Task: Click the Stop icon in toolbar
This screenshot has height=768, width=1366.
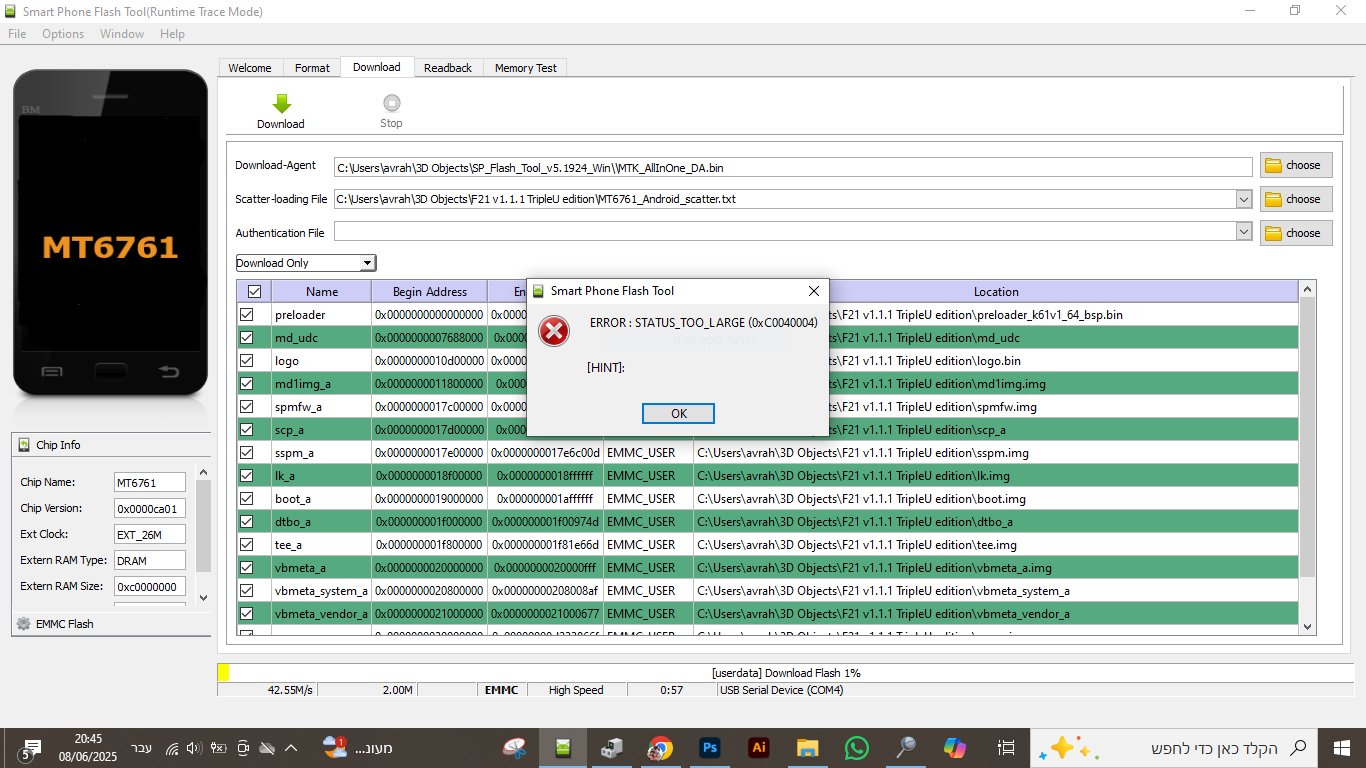Action: (x=391, y=103)
